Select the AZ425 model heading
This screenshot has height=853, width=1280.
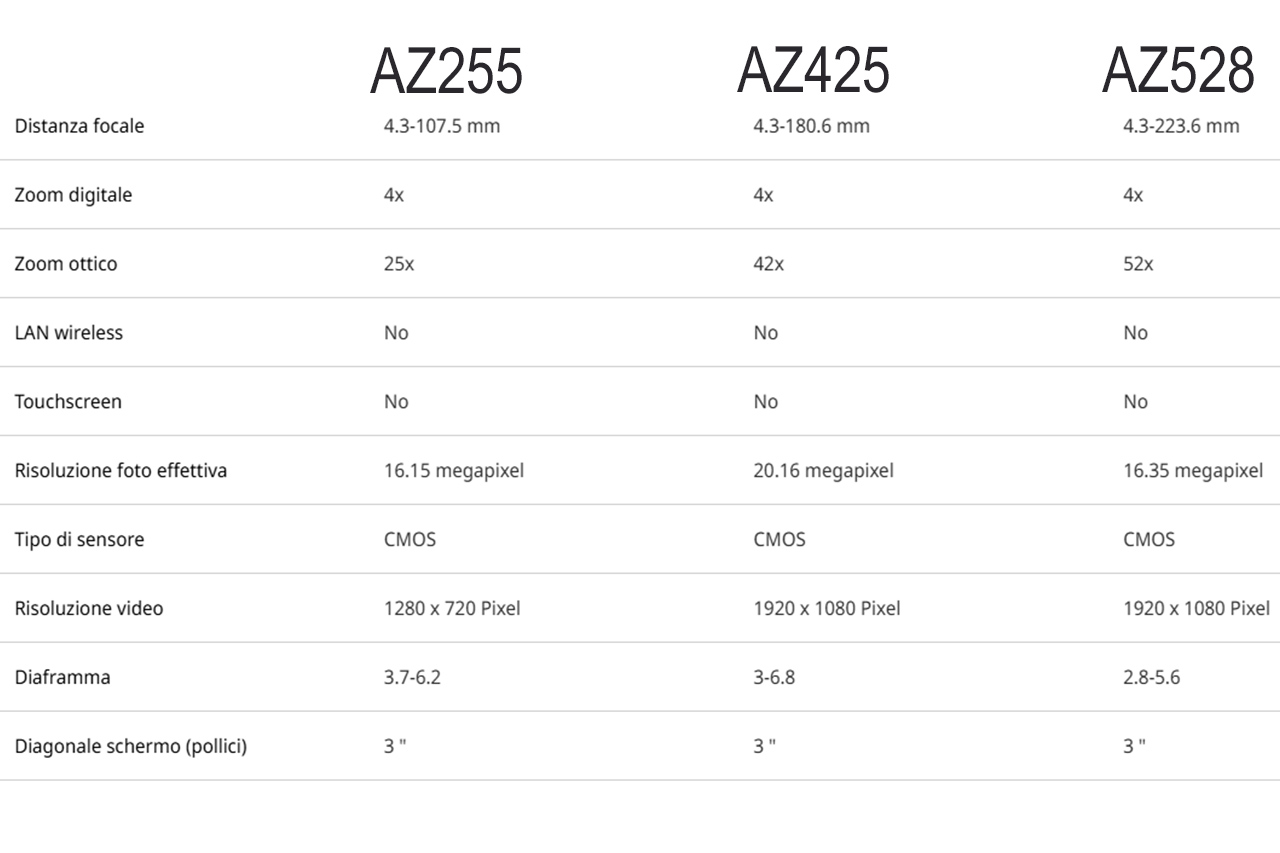pos(813,72)
